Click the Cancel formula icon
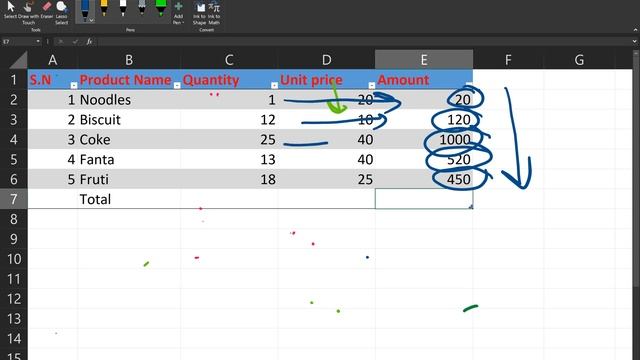 61,42
